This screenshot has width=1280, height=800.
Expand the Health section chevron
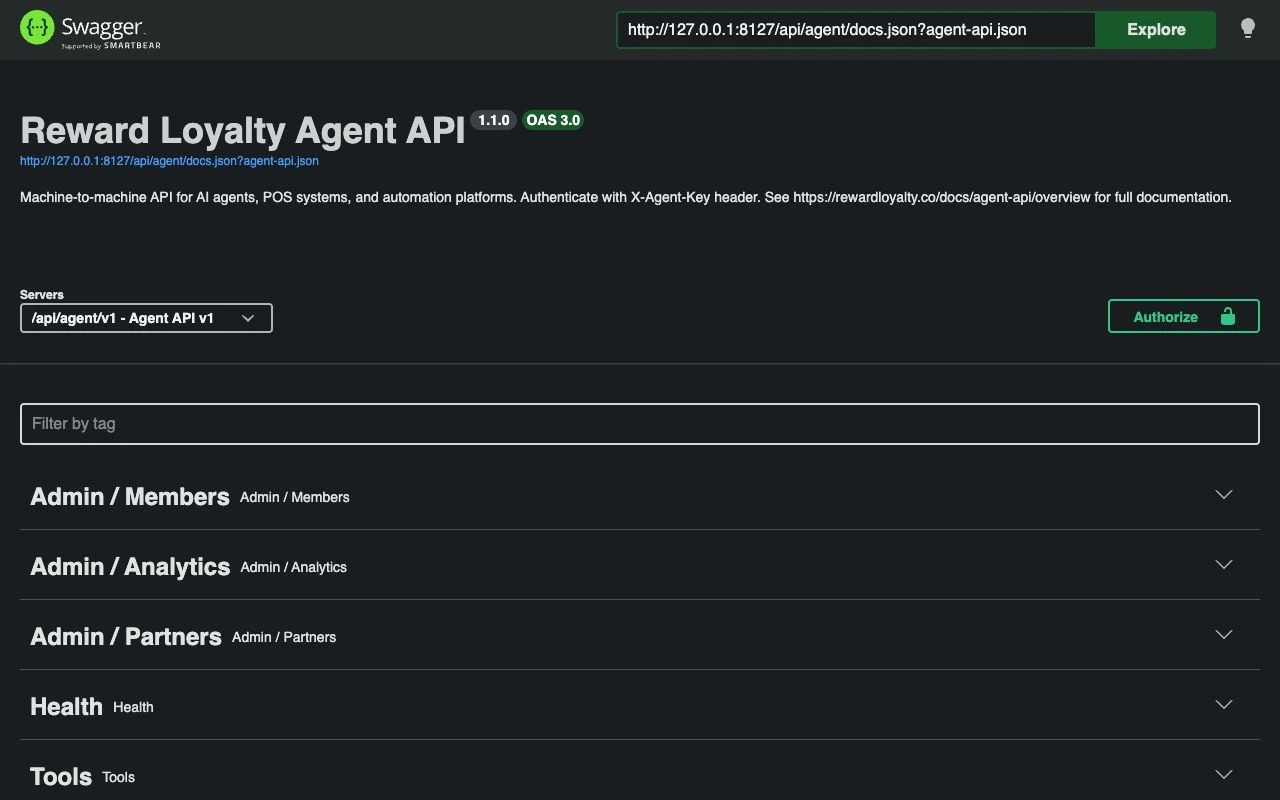1223,705
